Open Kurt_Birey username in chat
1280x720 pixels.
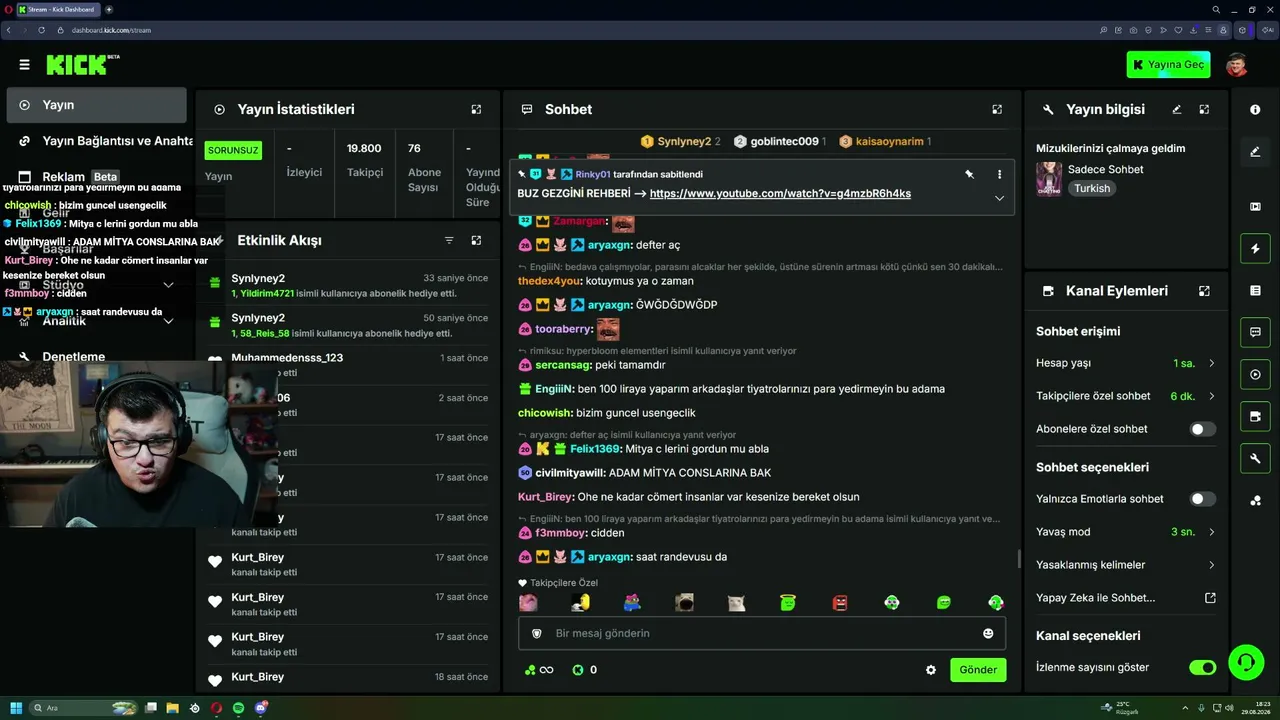545,497
